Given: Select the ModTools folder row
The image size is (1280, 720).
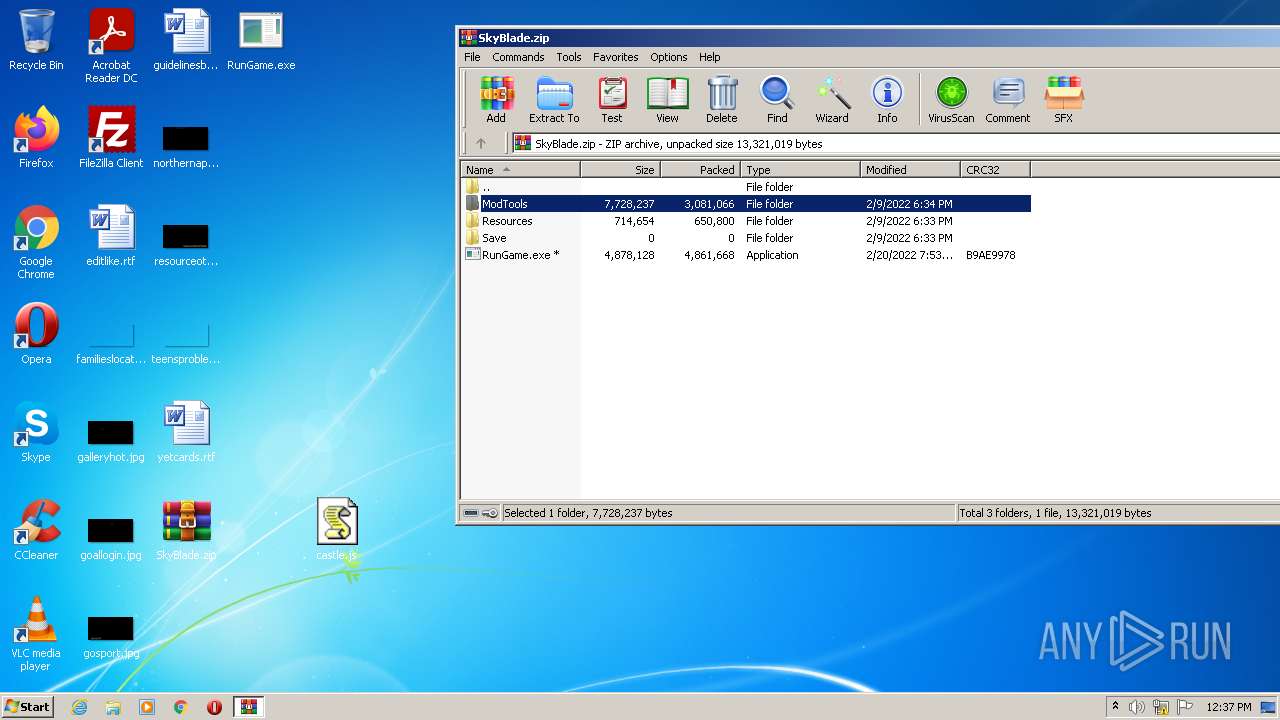Looking at the screenshot, I should pyautogui.click(x=745, y=204).
